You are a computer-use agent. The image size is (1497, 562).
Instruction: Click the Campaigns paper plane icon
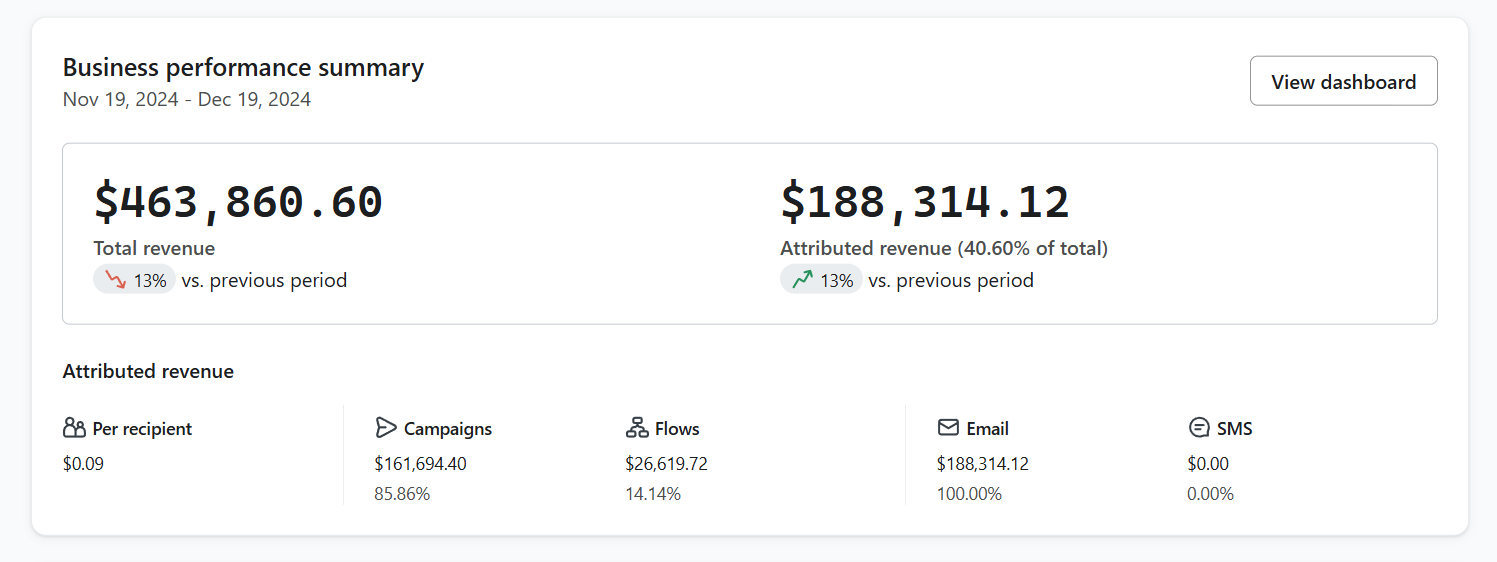pyautogui.click(x=386, y=428)
